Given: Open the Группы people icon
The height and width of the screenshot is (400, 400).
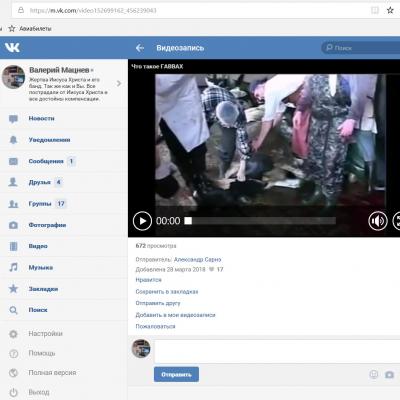Looking at the screenshot, I should tap(13, 204).
